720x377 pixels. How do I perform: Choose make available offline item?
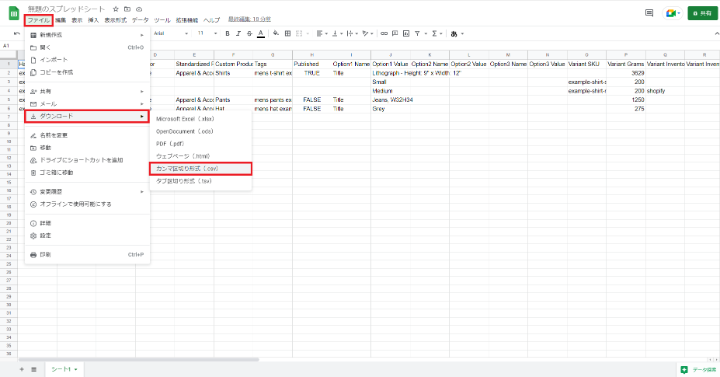(87, 204)
